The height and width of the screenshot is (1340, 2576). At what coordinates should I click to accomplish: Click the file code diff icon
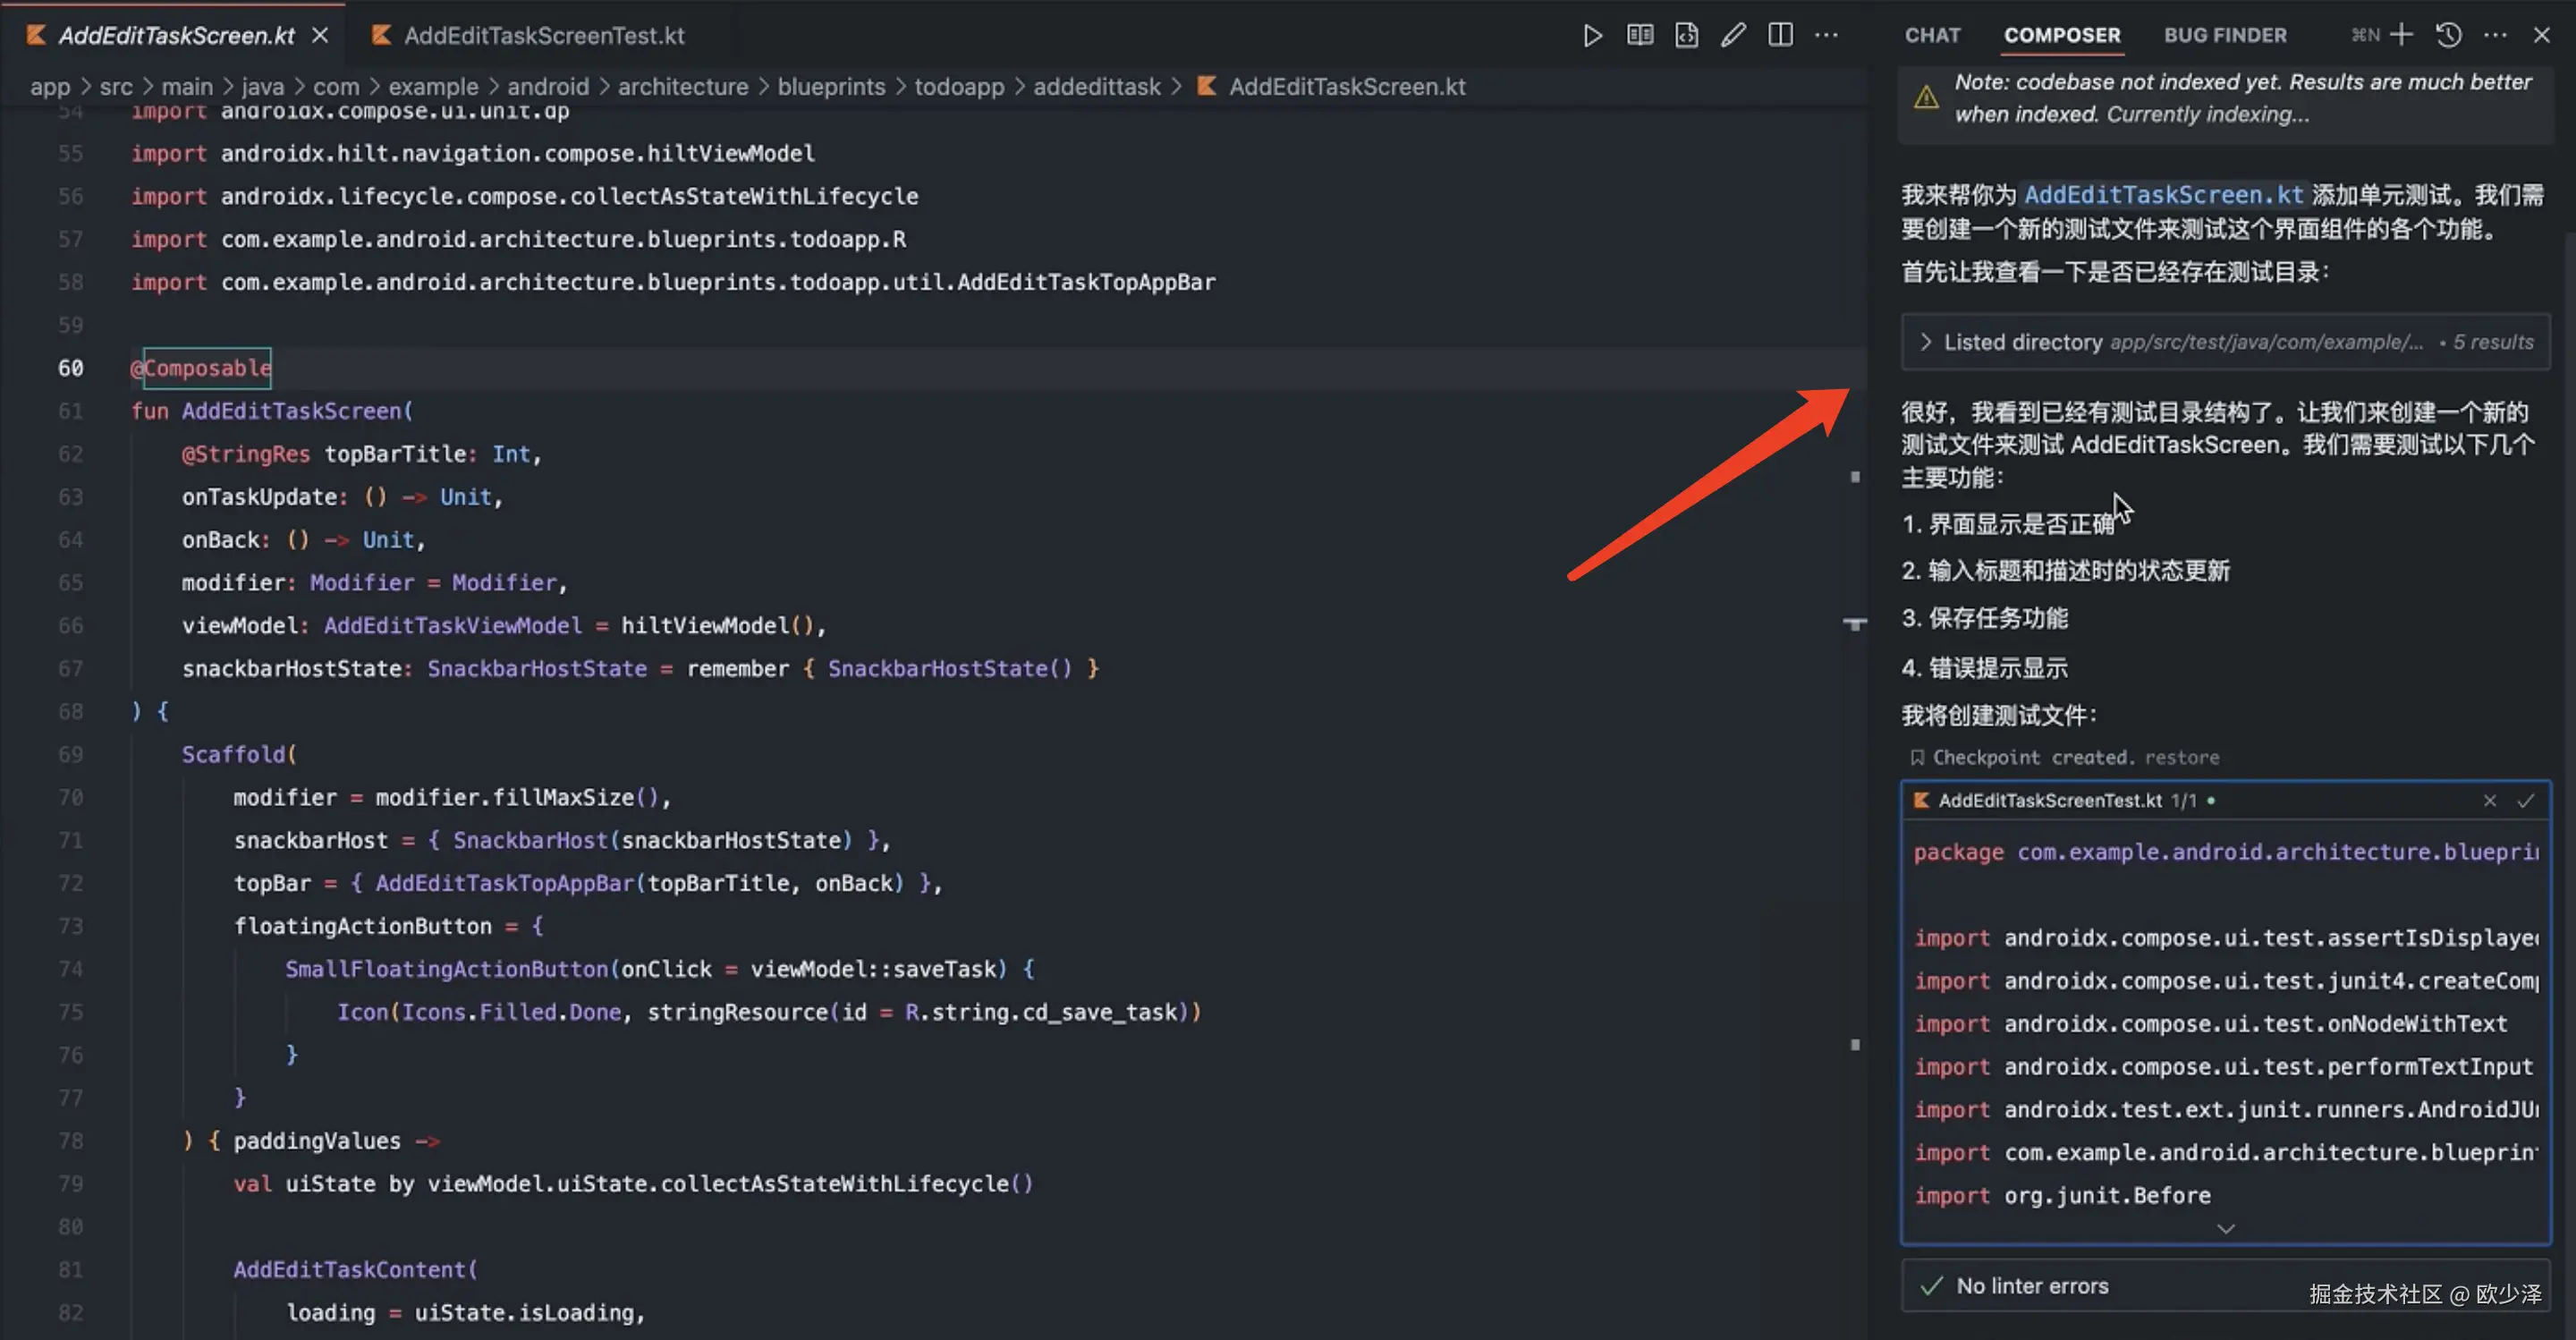[1687, 36]
